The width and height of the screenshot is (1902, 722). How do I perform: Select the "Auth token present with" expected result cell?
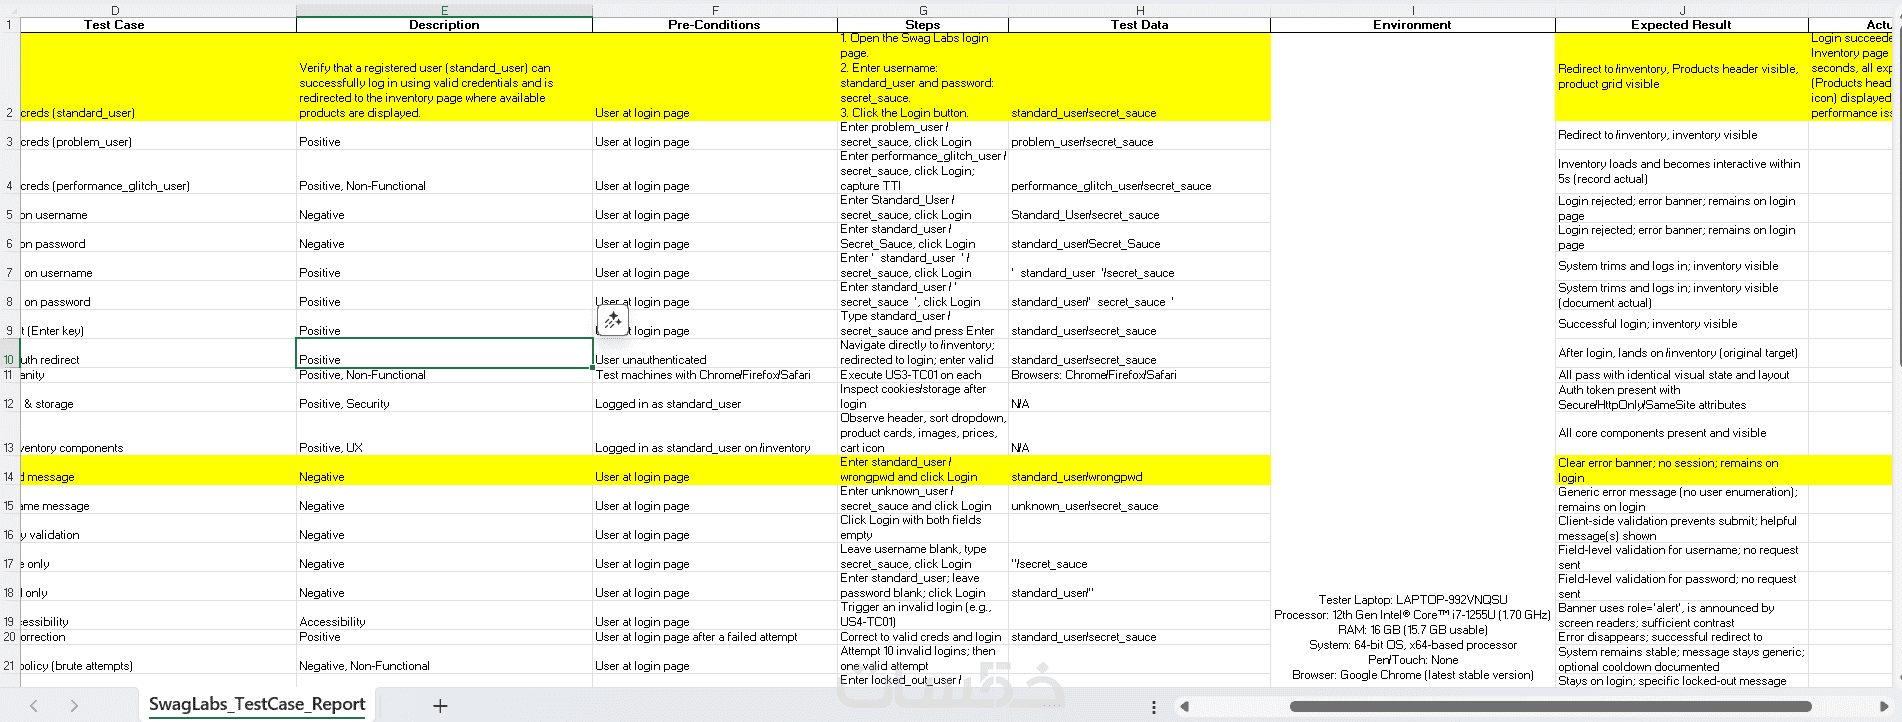[1682, 397]
